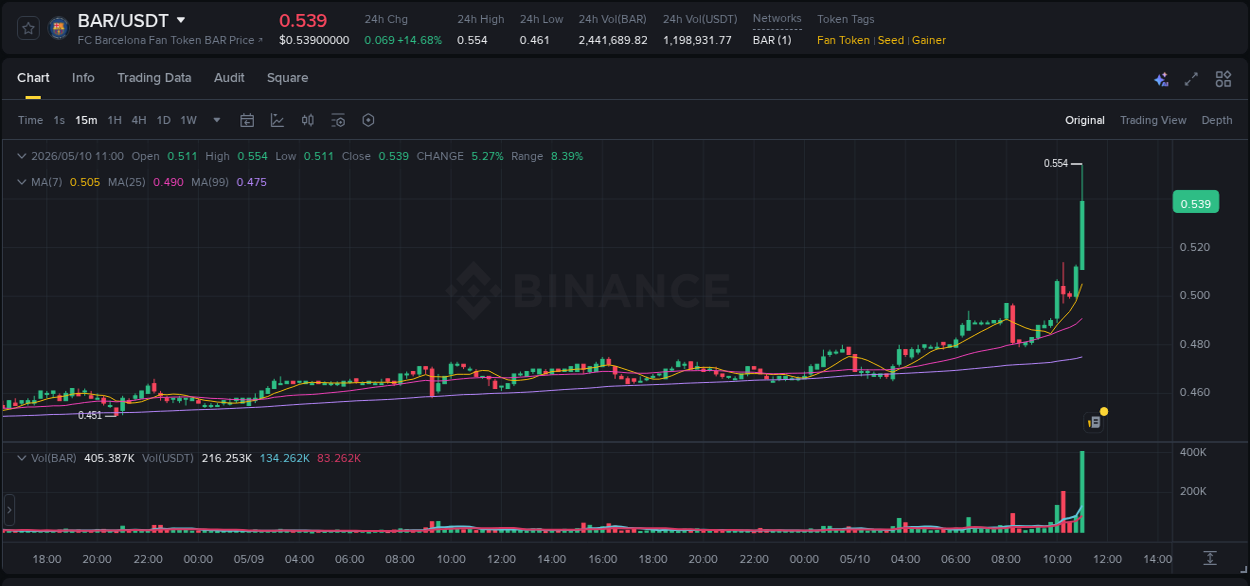Click the CHANGE value 5.27%

coord(487,156)
